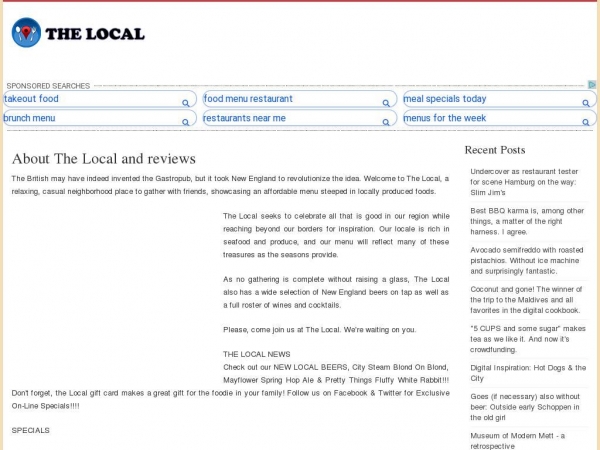This screenshot has height=450, width=600.
Task: Click search icon for menus for the week
Action: click(x=586, y=122)
